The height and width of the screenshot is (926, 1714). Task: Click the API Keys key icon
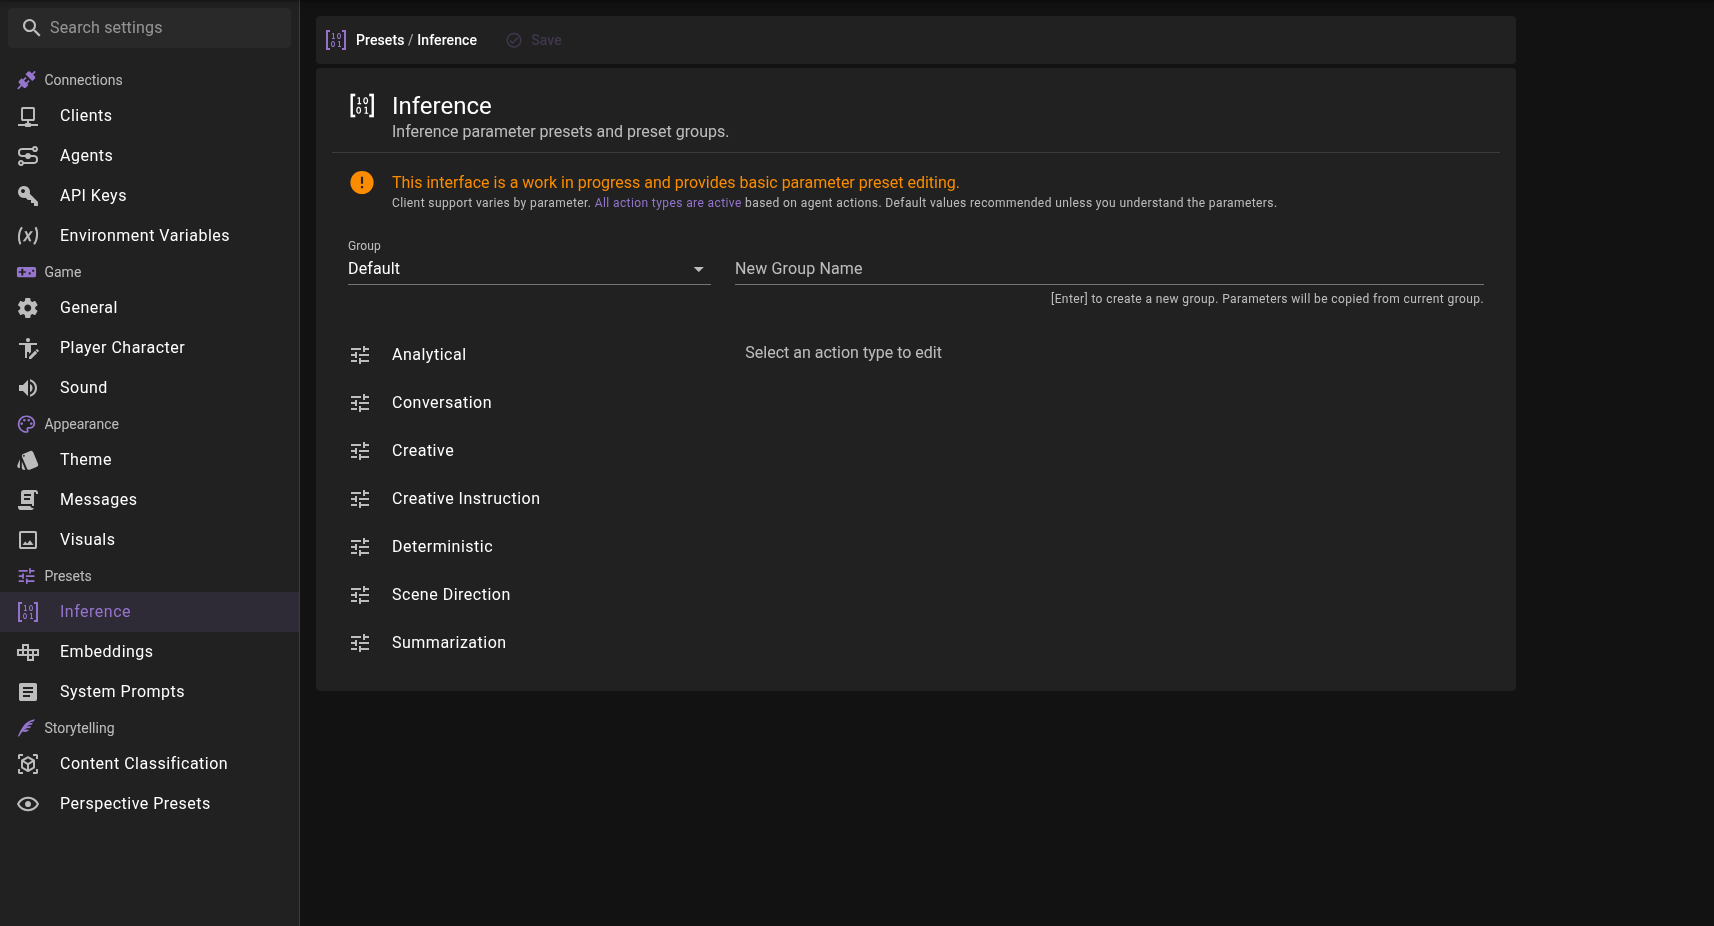pos(28,196)
